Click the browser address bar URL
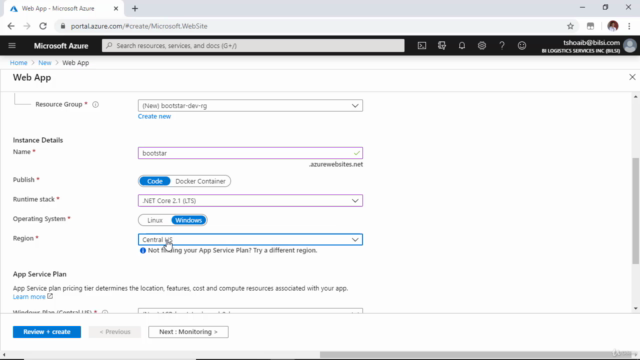This screenshot has width=640, height=360. (x=139, y=26)
